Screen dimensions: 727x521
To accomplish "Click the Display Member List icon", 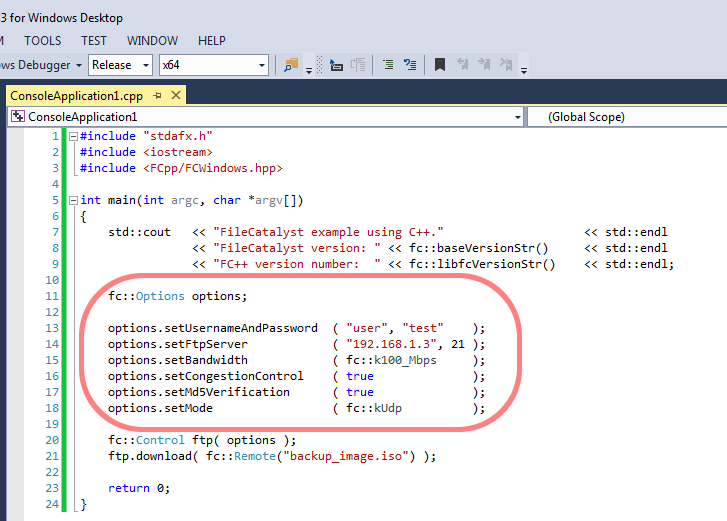I will [x=386, y=65].
